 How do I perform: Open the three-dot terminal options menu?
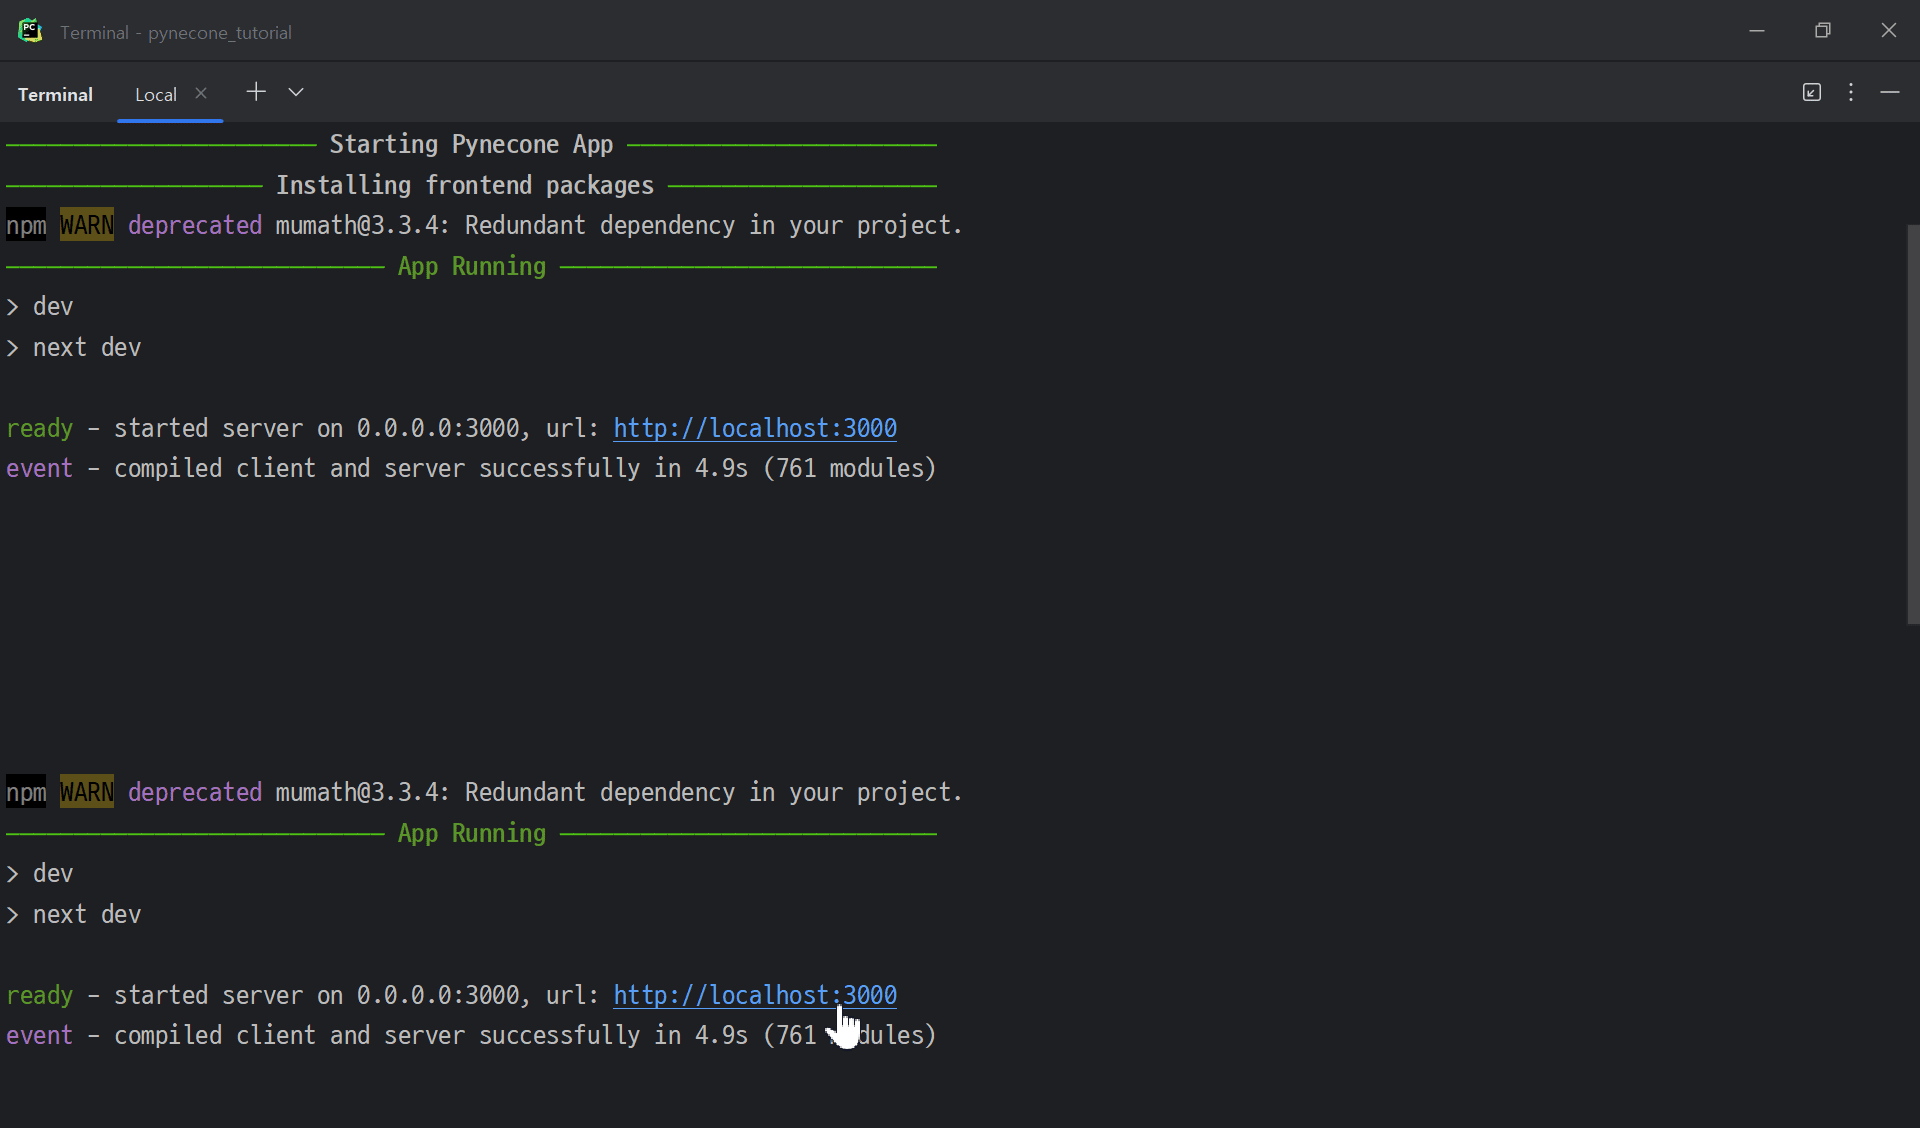tap(1851, 92)
